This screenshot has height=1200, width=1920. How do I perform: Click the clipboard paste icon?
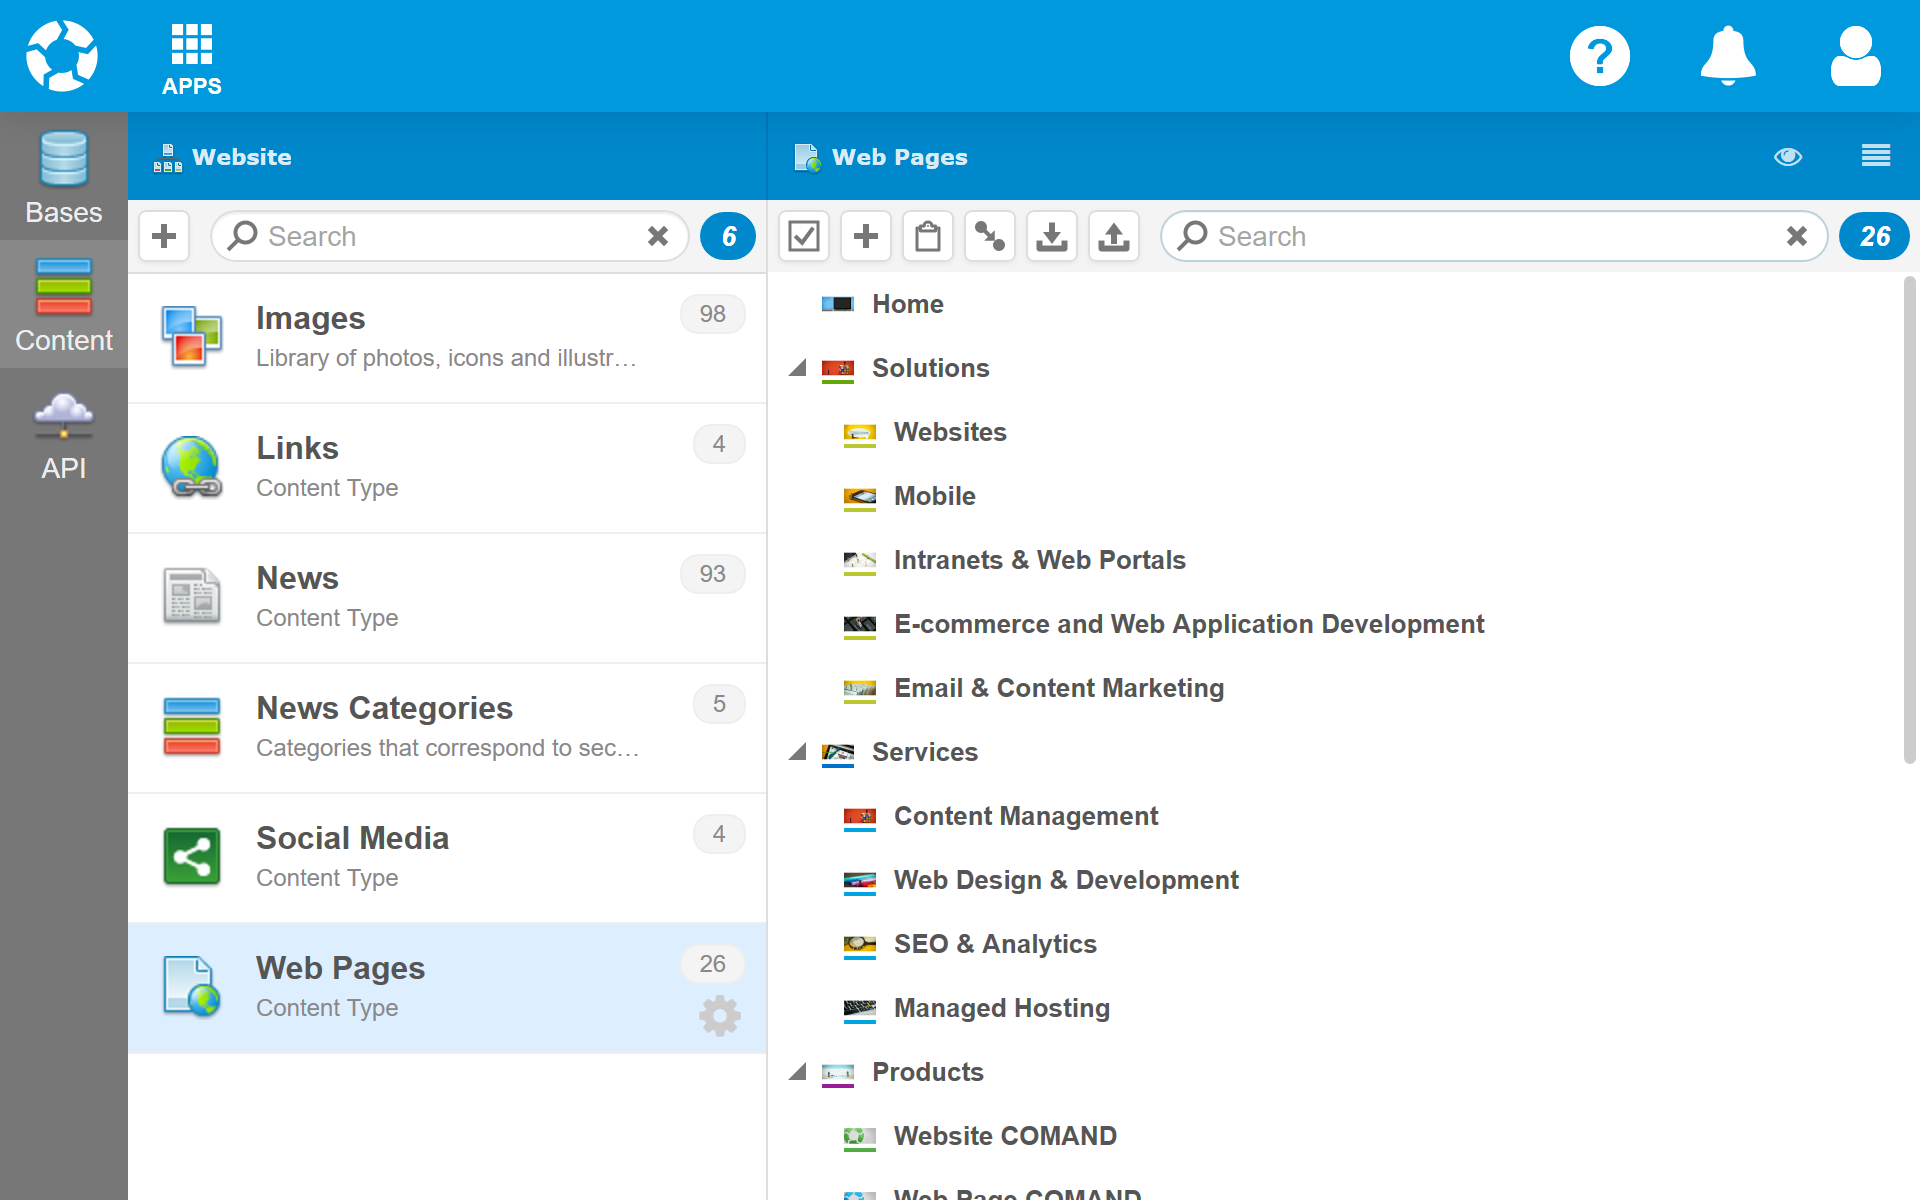928,236
